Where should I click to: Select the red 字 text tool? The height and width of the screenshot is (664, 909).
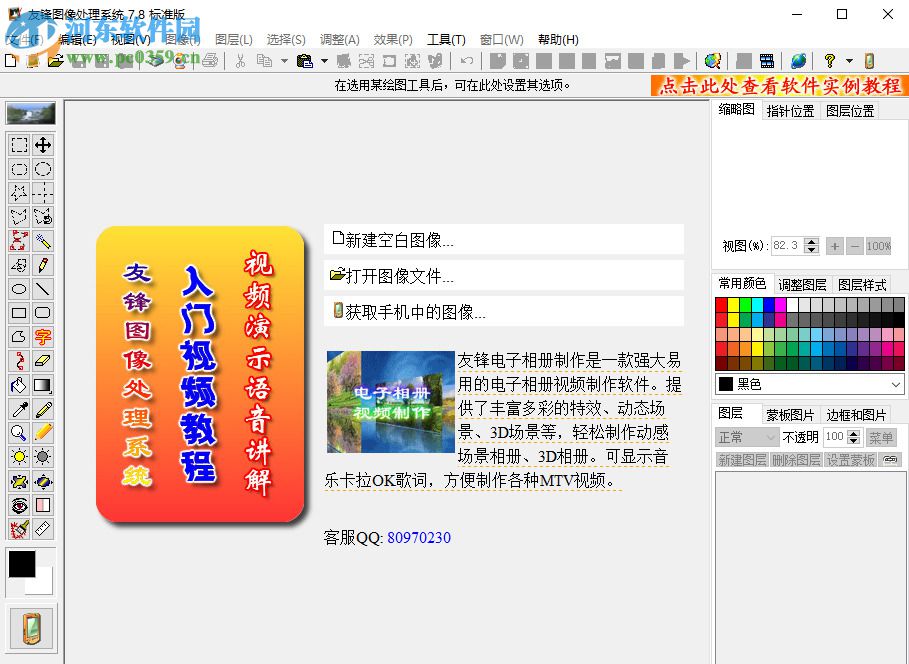click(x=41, y=337)
